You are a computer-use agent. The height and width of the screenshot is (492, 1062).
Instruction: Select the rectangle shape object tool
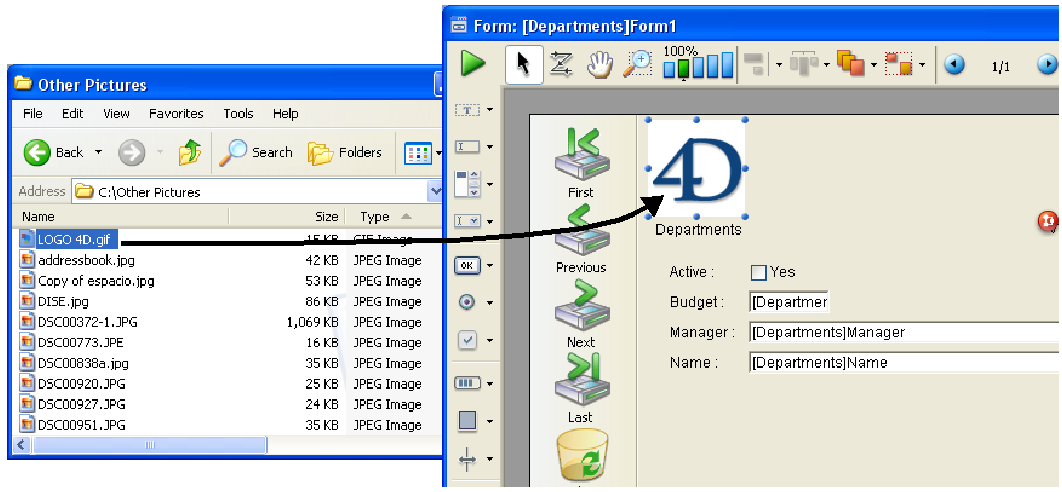(467, 421)
